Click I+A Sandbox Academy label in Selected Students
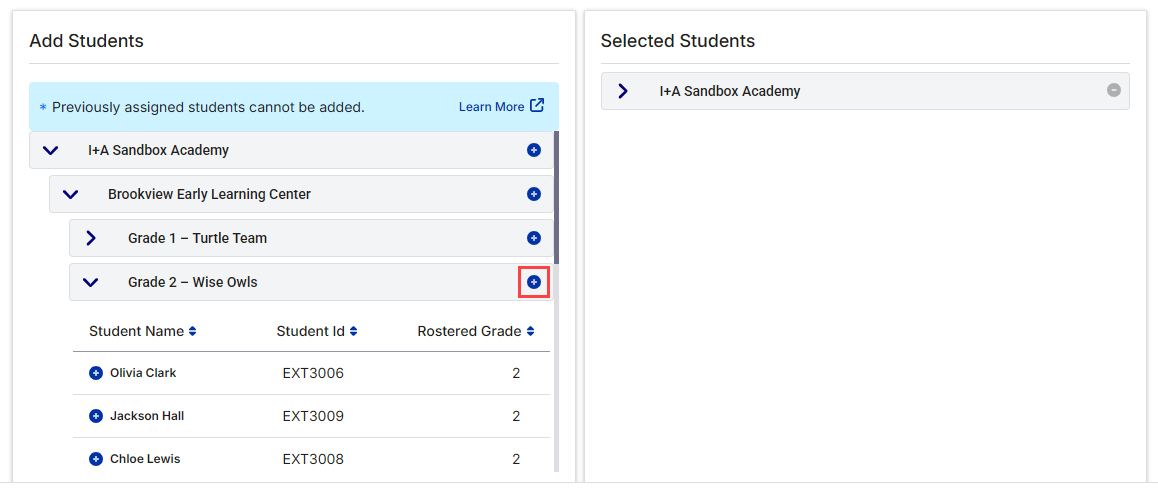This screenshot has width=1158, height=490. (730, 91)
